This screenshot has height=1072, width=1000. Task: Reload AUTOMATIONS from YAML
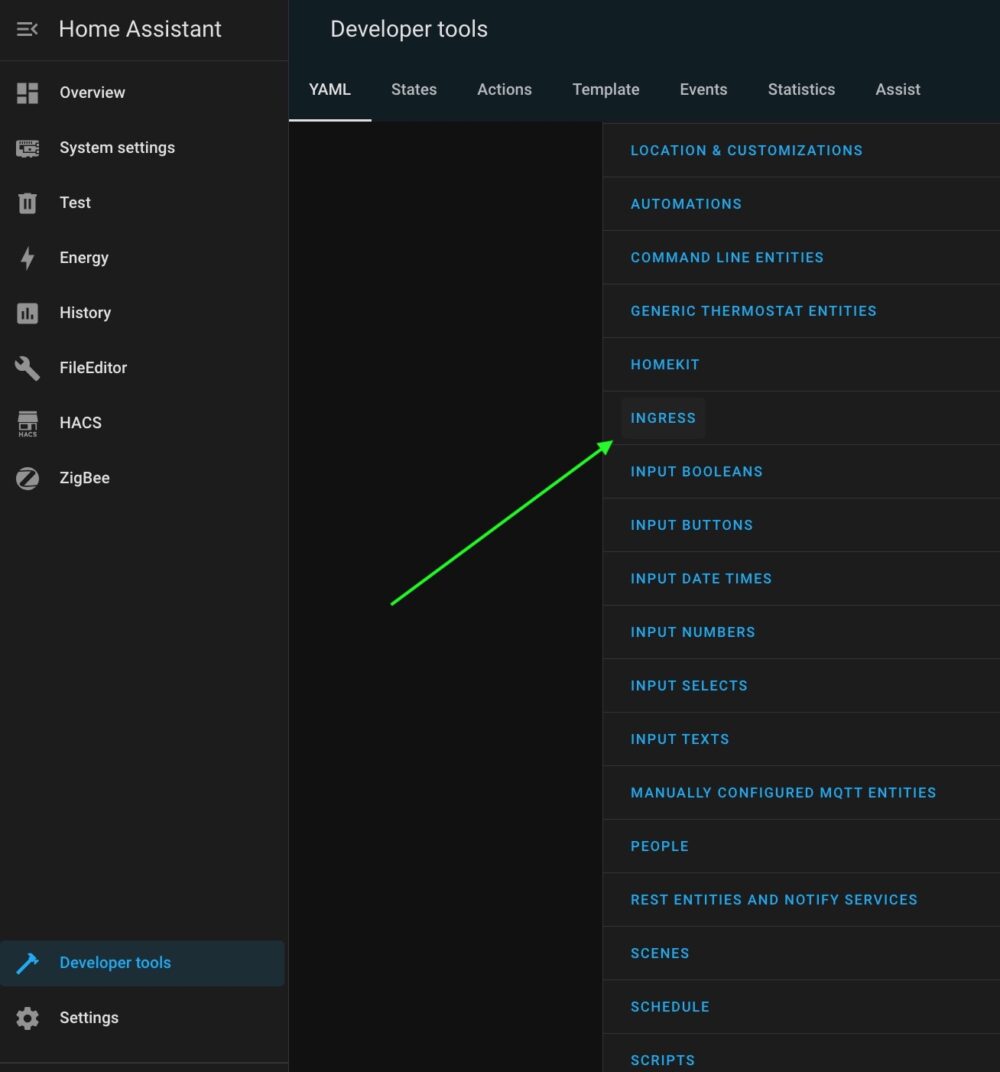pyautogui.click(x=686, y=204)
